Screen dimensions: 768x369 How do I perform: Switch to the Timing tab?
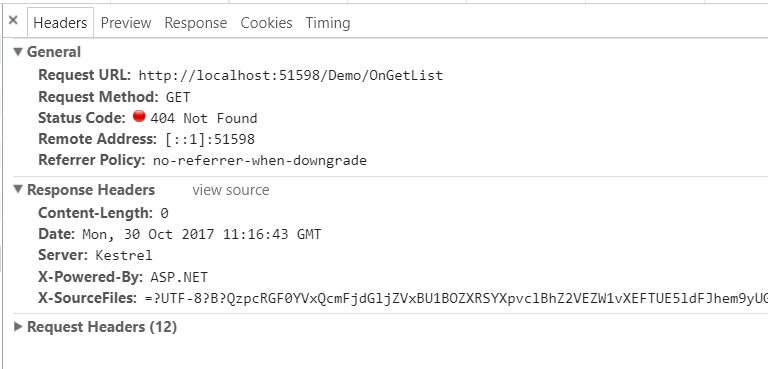click(328, 23)
